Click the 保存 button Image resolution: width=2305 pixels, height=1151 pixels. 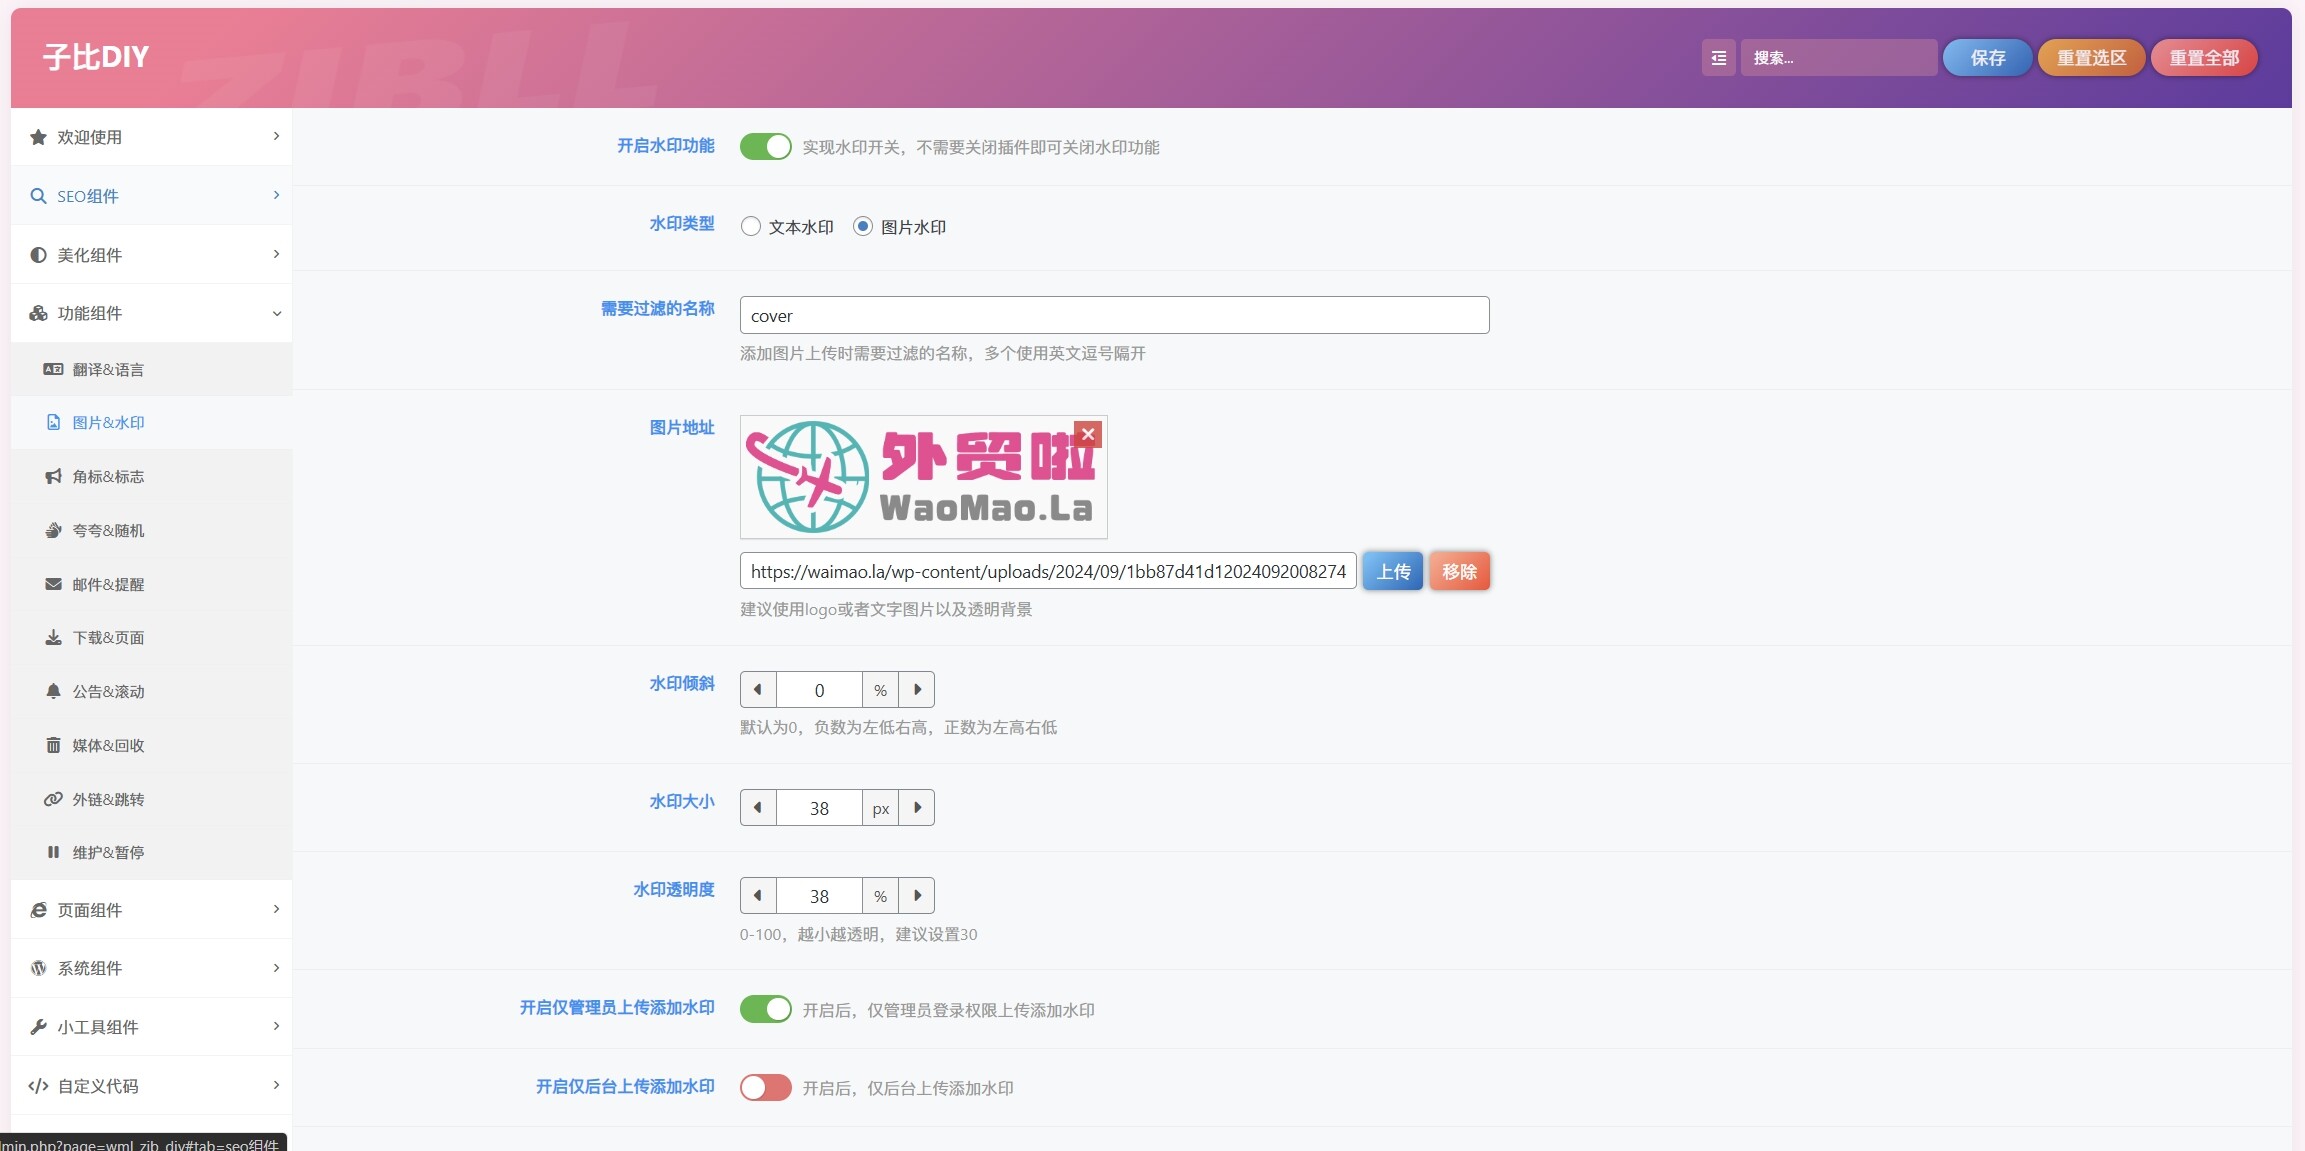[1985, 57]
